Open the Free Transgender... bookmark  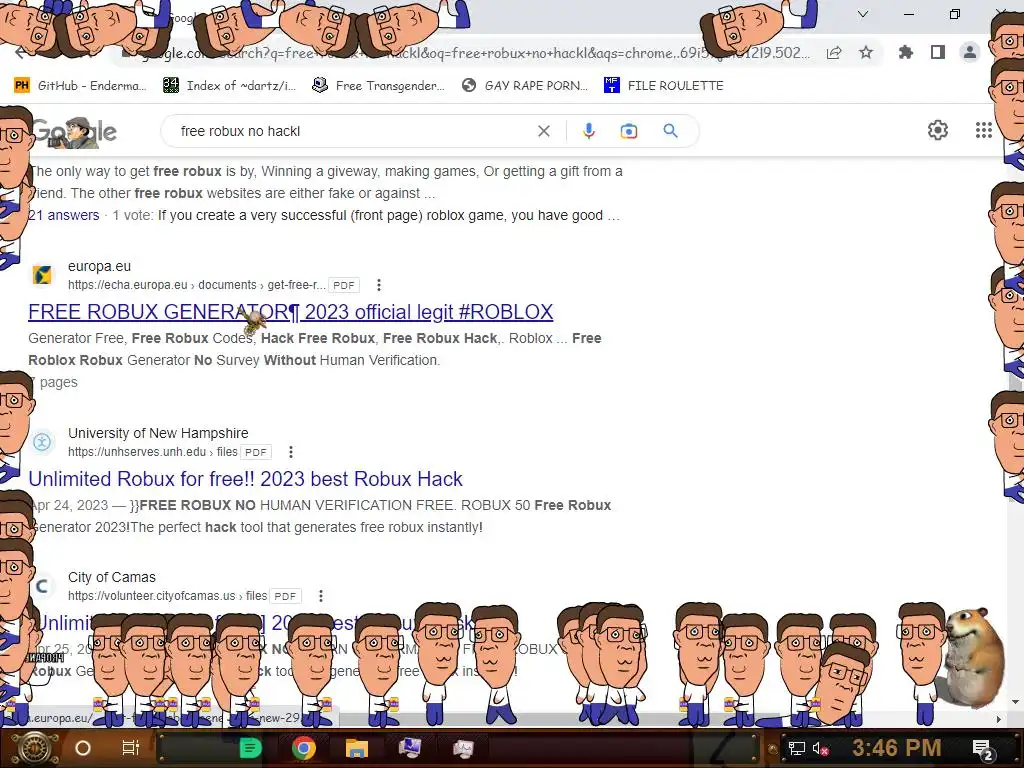coord(378,86)
